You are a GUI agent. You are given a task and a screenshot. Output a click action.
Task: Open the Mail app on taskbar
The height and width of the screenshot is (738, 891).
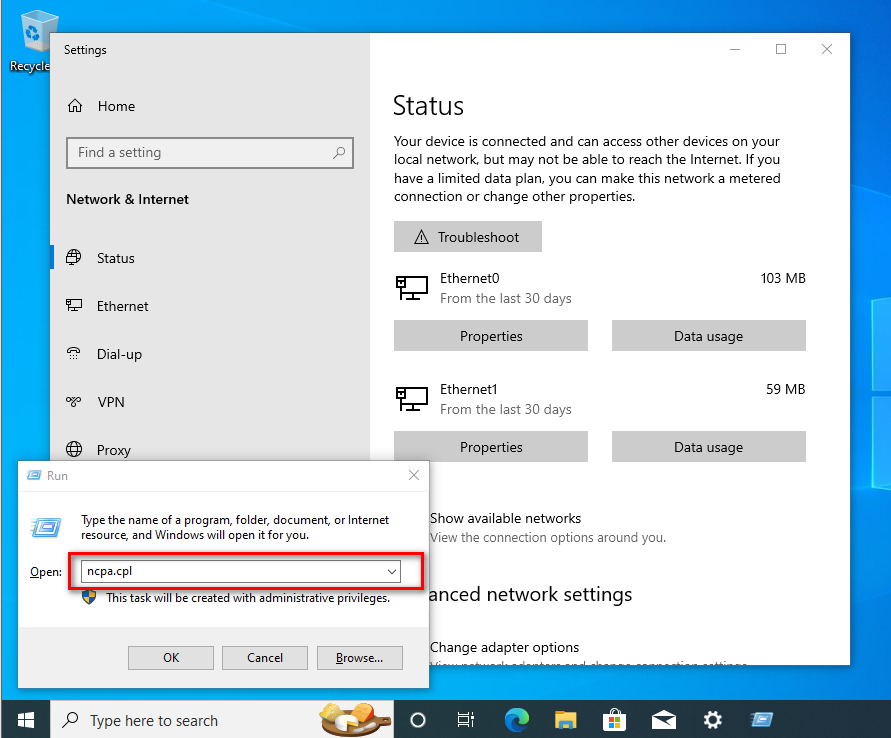pyautogui.click(x=663, y=720)
